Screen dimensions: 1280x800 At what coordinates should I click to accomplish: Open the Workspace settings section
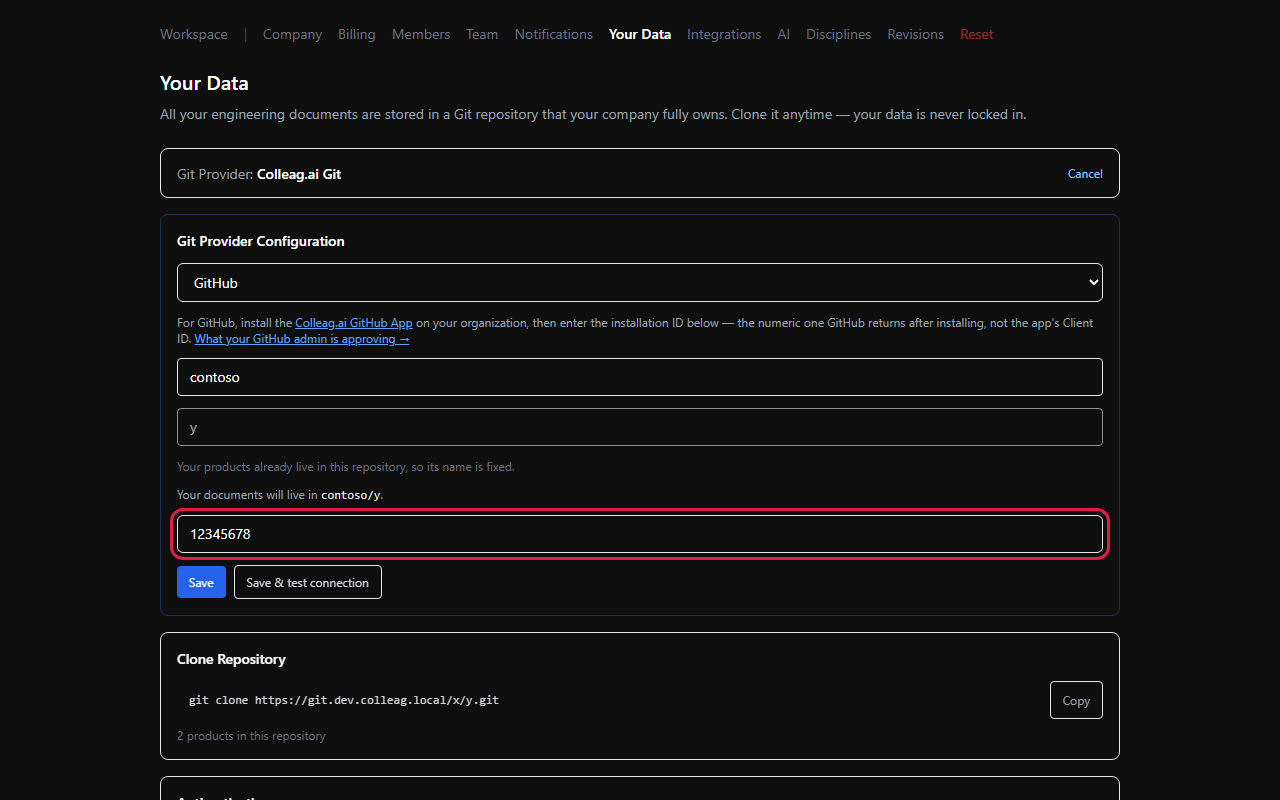pyautogui.click(x=194, y=34)
